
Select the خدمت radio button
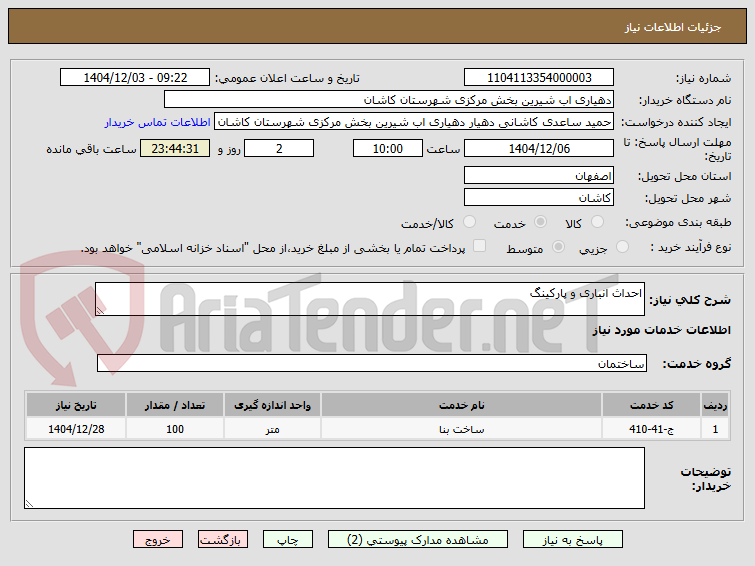pyautogui.click(x=540, y=222)
